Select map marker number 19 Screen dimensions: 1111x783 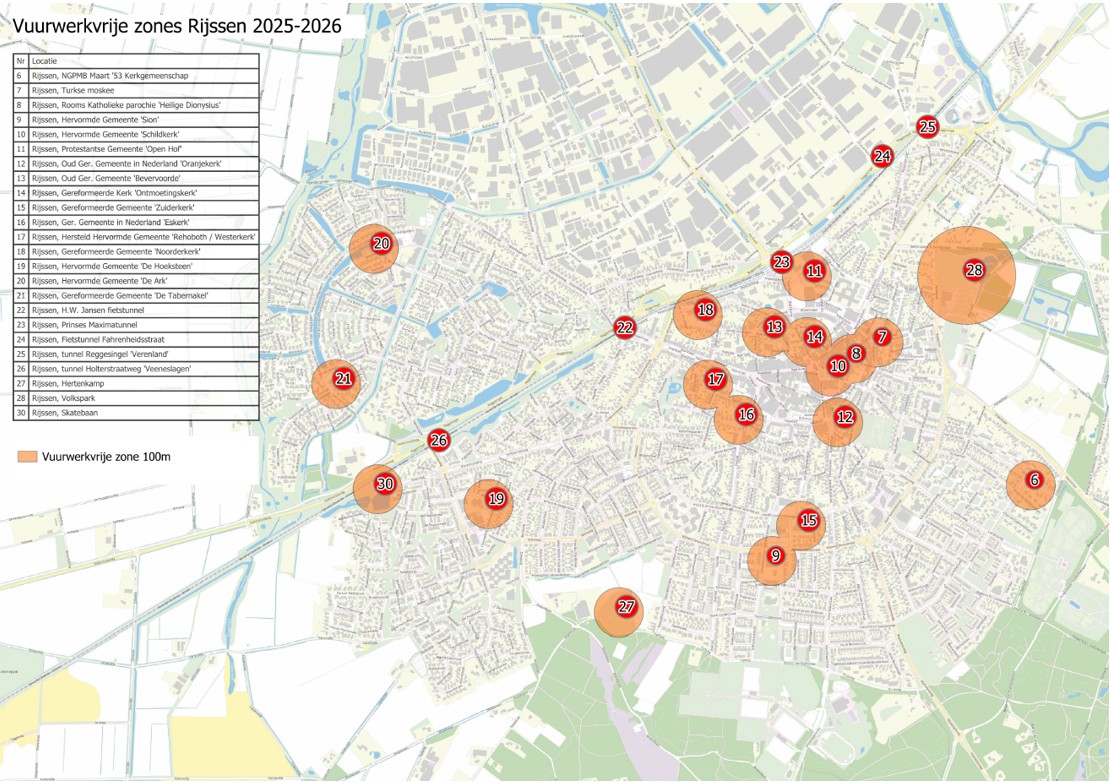(x=496, y=498)
